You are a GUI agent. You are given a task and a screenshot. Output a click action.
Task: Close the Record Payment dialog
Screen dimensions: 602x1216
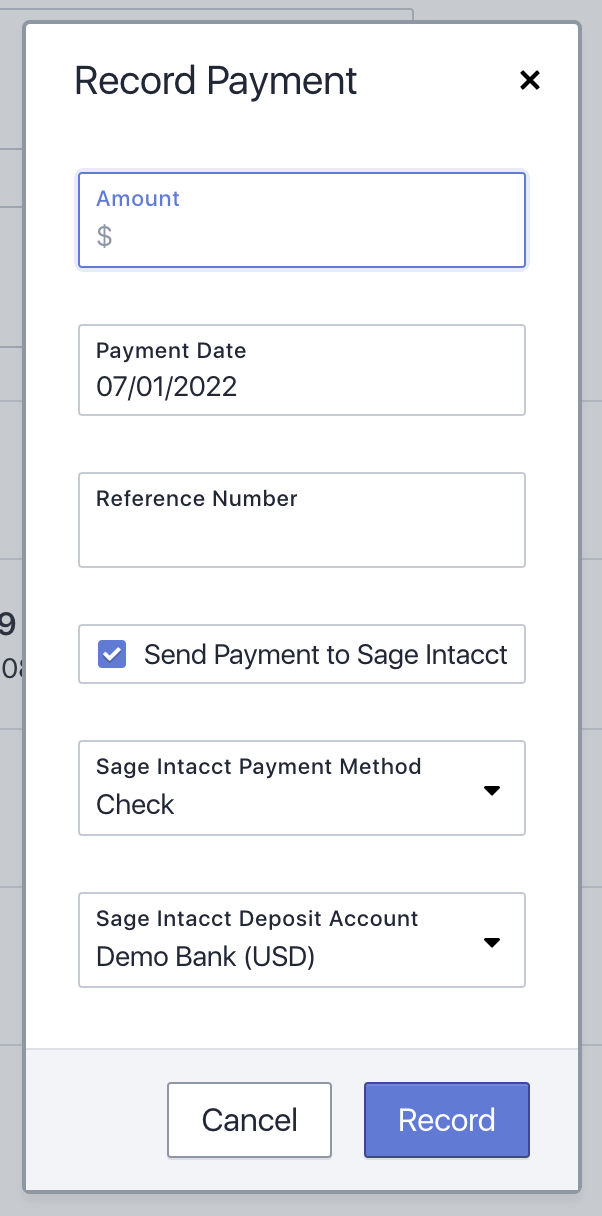(530, 81)
